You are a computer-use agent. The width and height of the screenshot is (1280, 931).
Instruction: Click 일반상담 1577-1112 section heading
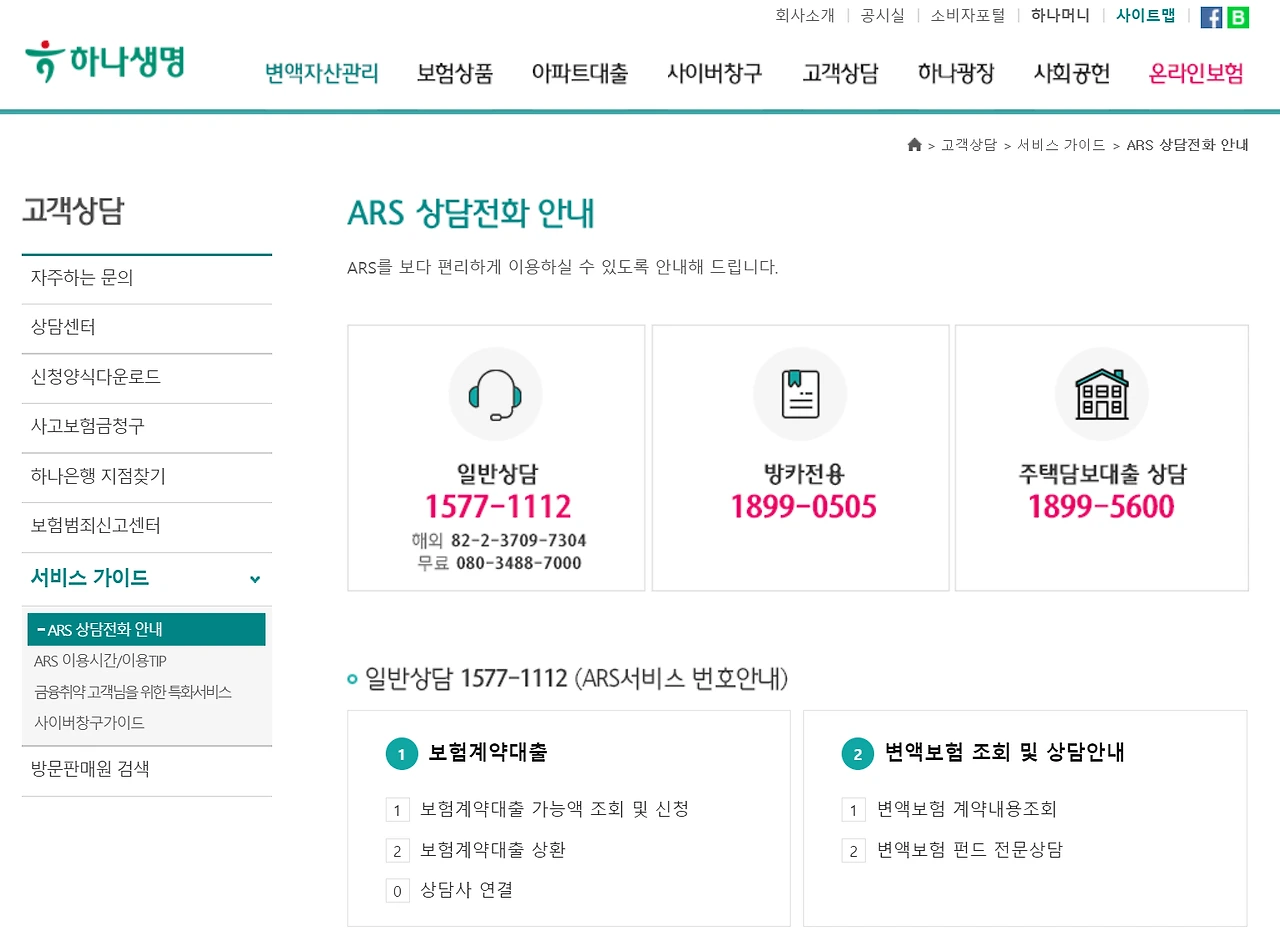click(576, 679)
